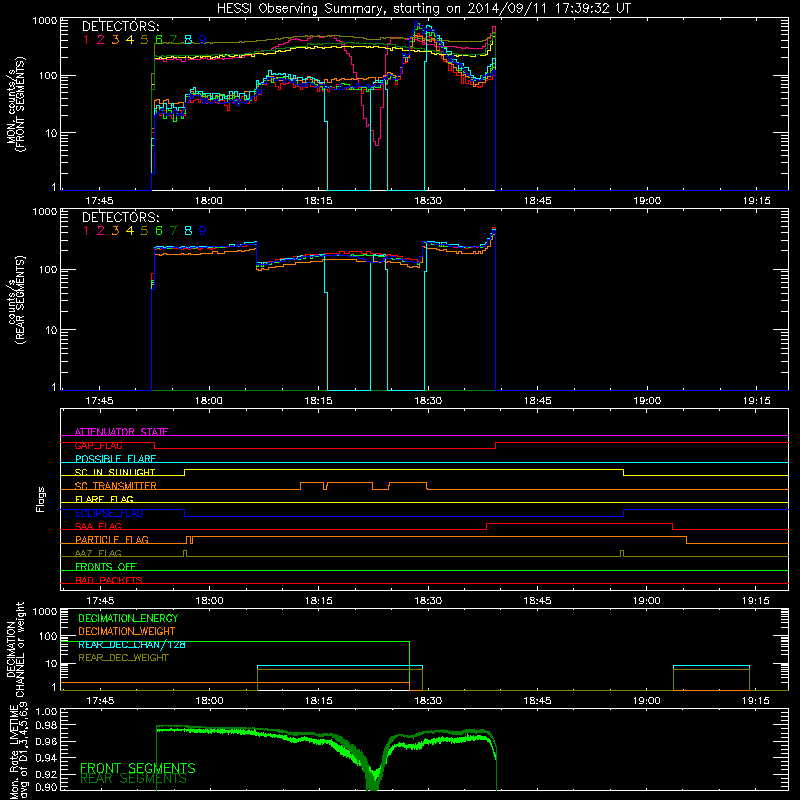Select orange detector 3 in rear segments legend
Image resolution: width=800 pixels, height=800 pixels.
click(115, 231)
